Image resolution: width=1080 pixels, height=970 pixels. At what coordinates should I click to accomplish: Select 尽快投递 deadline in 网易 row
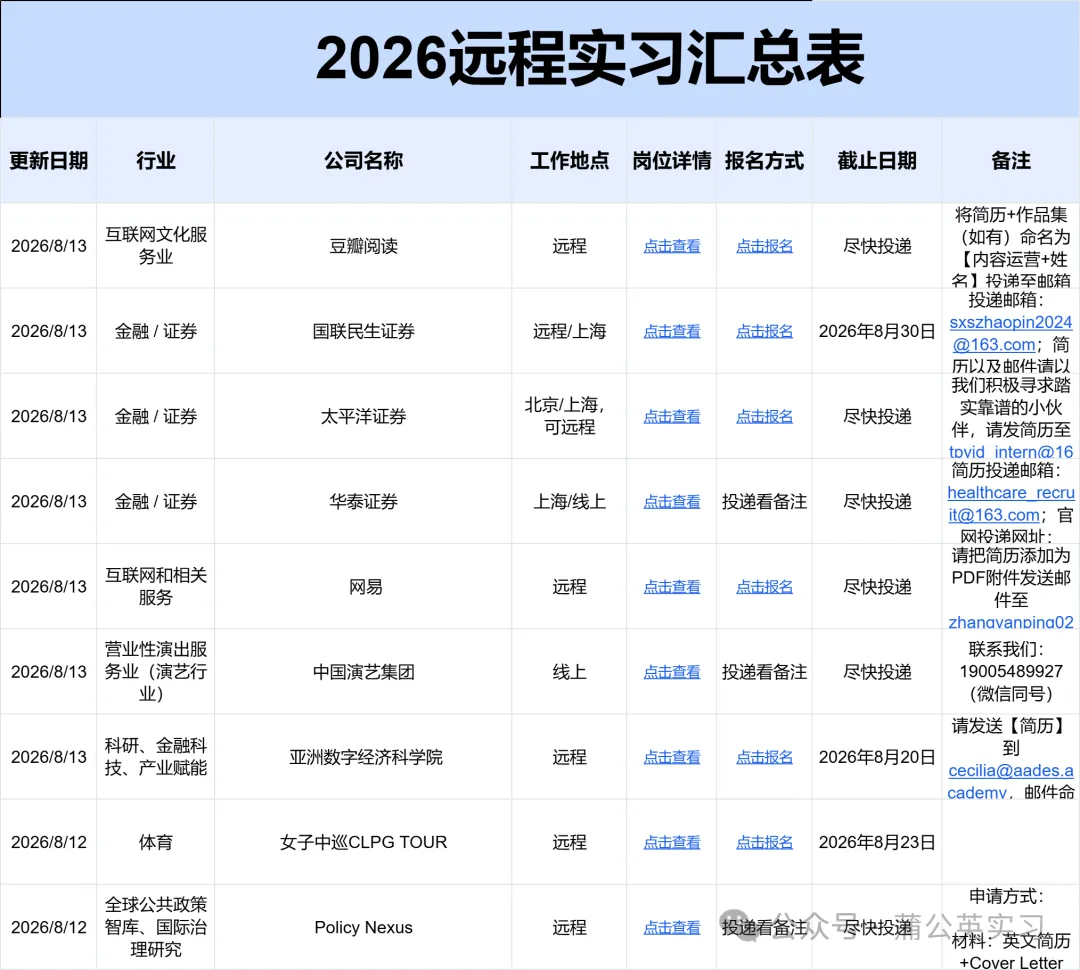pyautogui.click(x=877, y=587)
